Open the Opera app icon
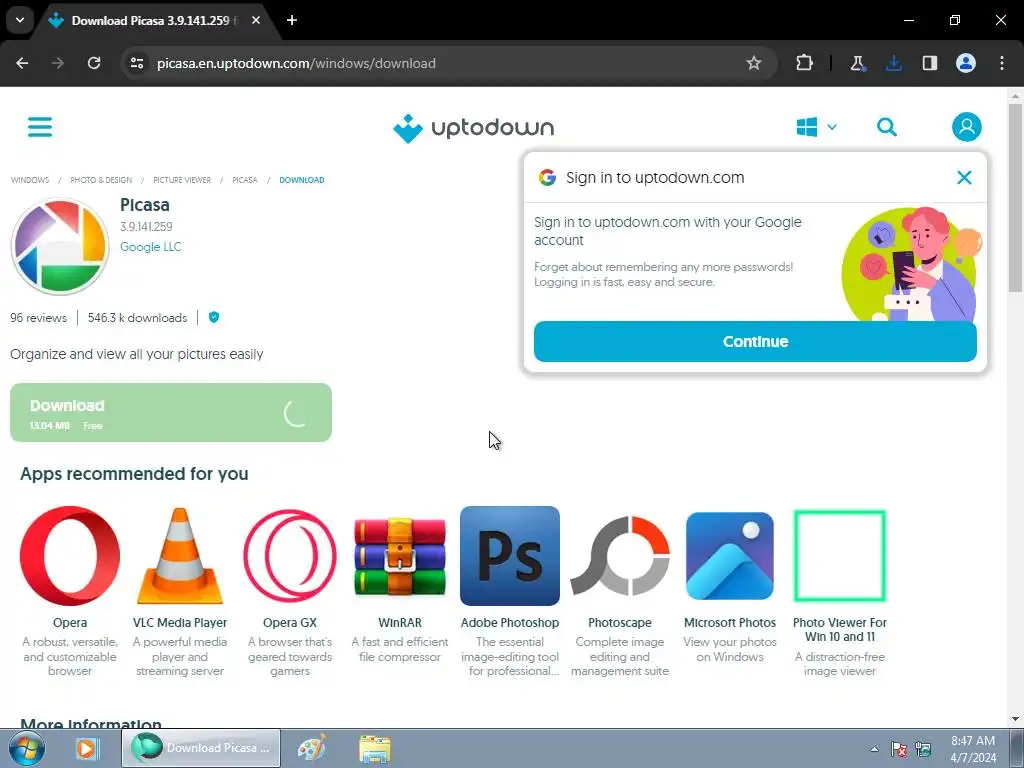The image size is (1024, 768). point(70,556)
